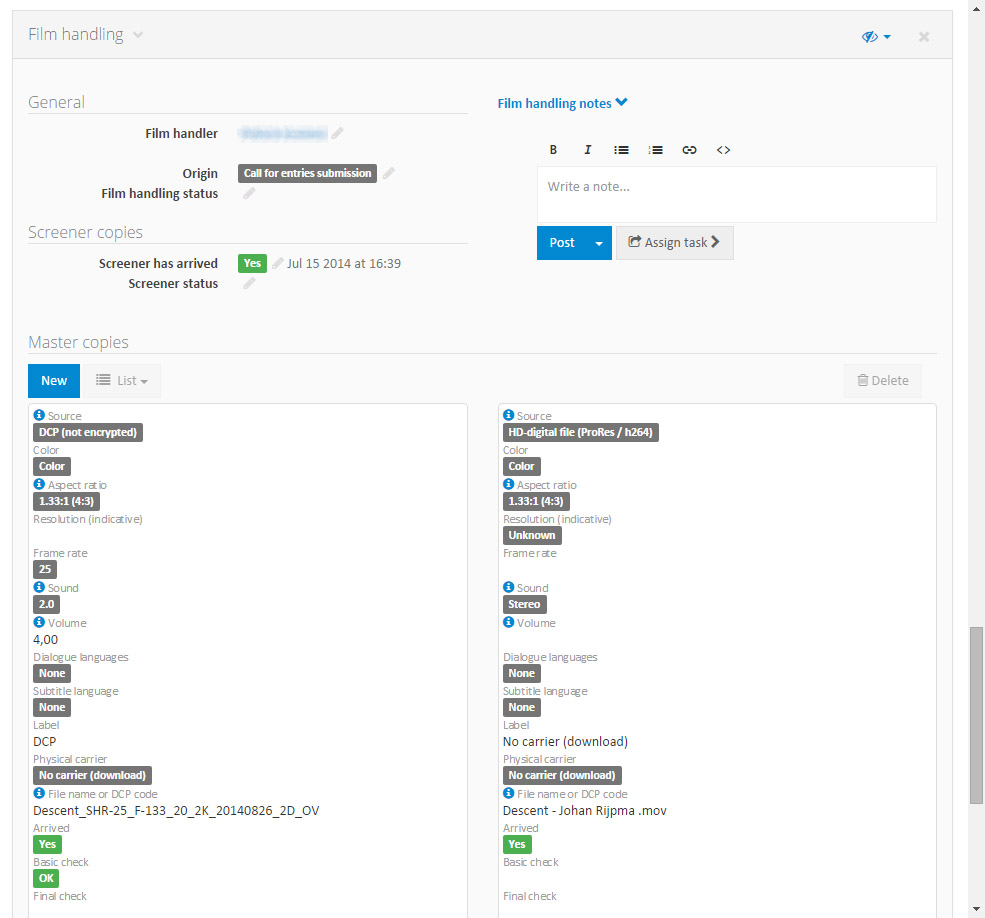Viewport: 985px width, 918px height.
Task: Click in the Write a note field
Action: [x=736, y=194]
